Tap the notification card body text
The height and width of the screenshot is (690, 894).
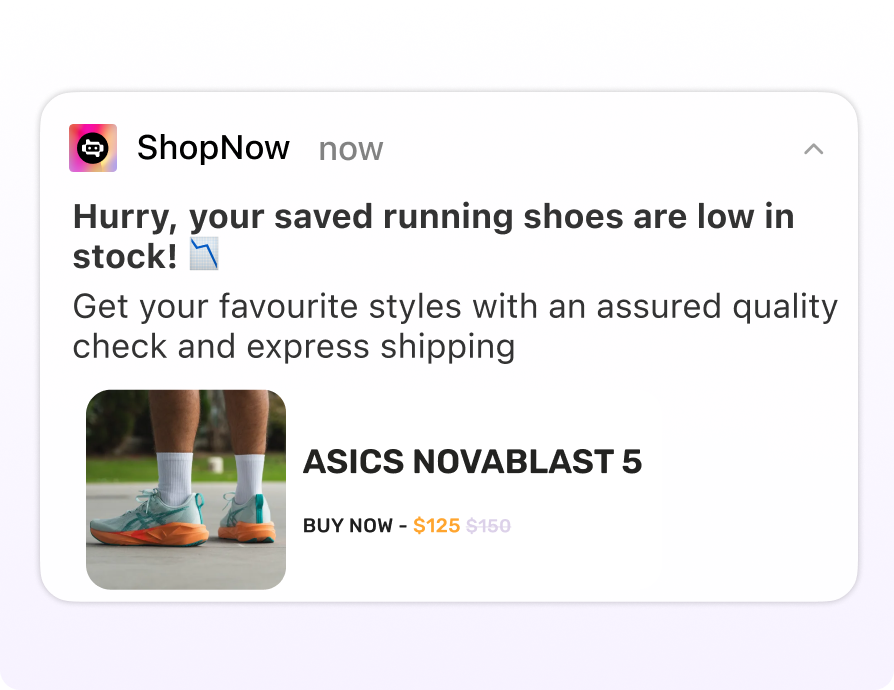(x=454, y=326)
